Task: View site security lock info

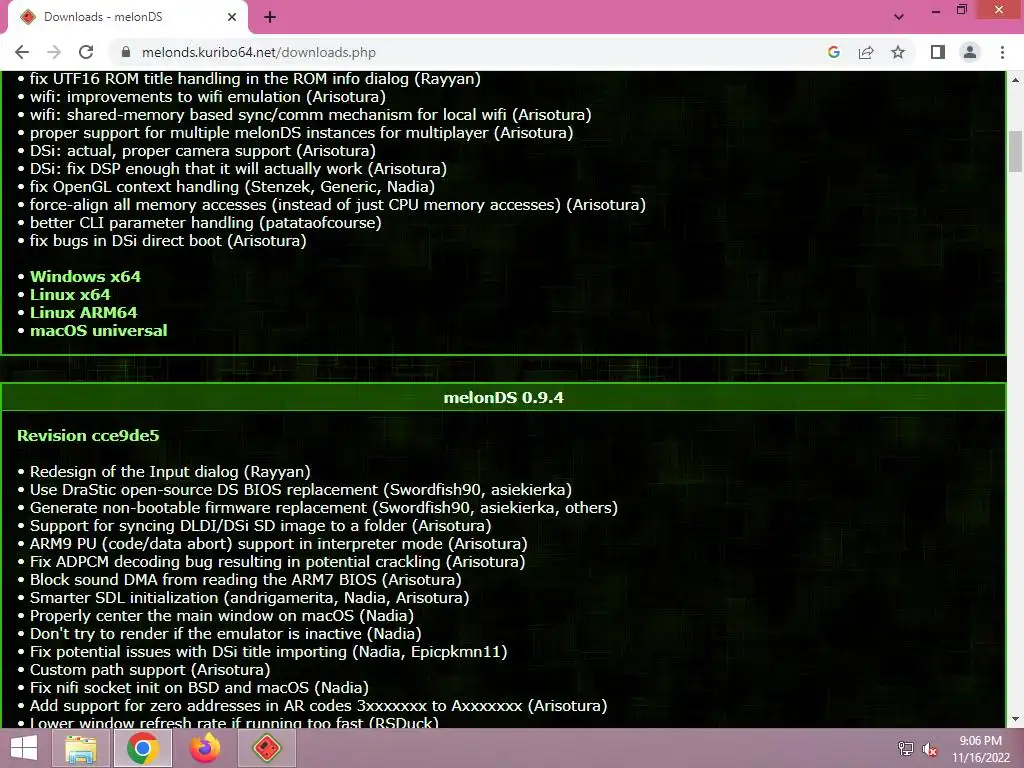Action: 127,52
